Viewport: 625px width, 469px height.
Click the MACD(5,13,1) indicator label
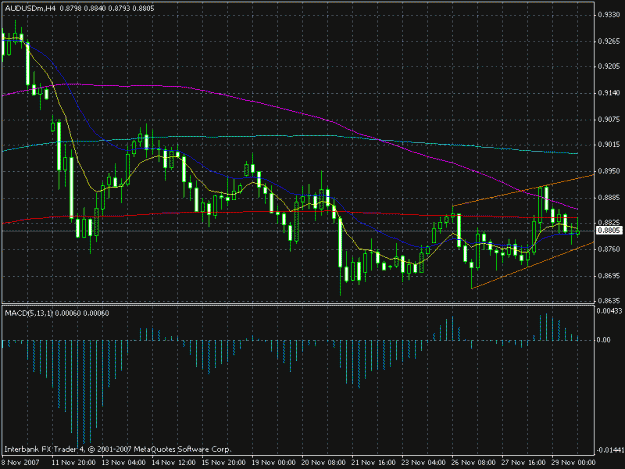point(29,313)
